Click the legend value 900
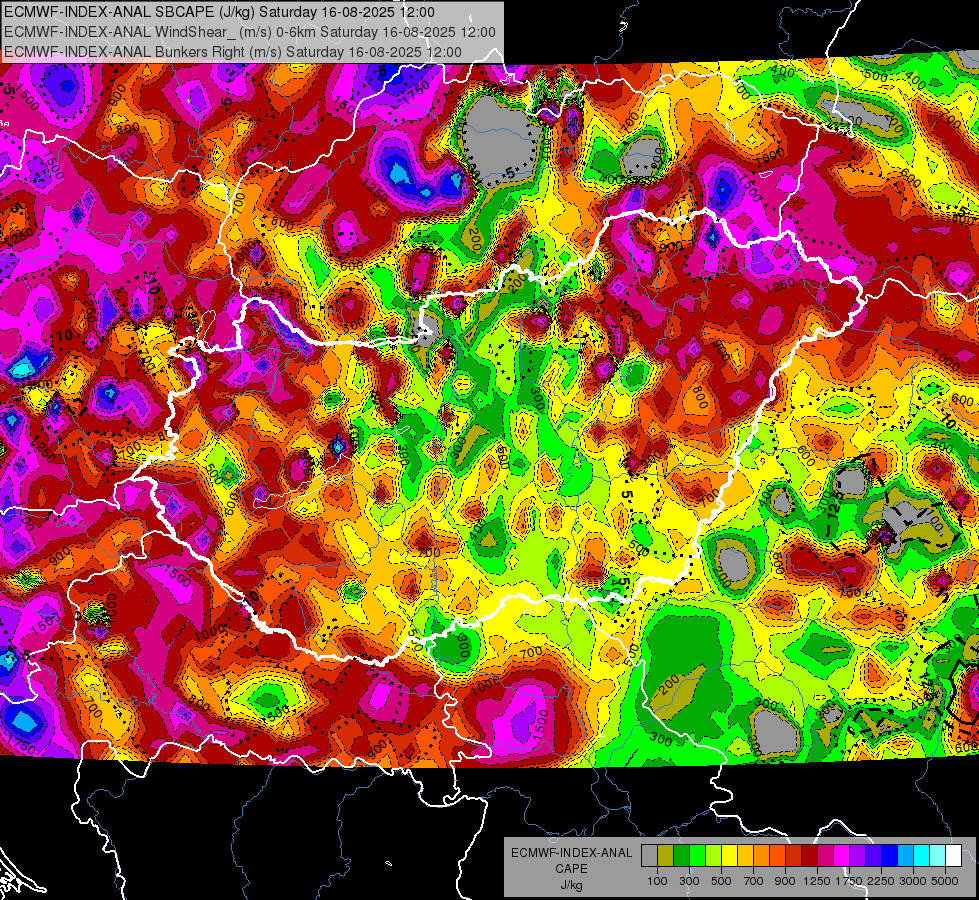 click(x=785, y=881)
